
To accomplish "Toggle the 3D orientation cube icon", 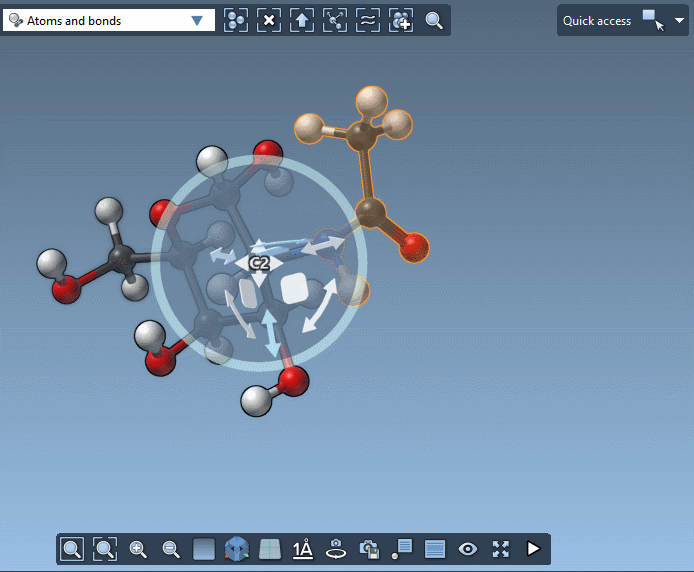I will point(237,548).
